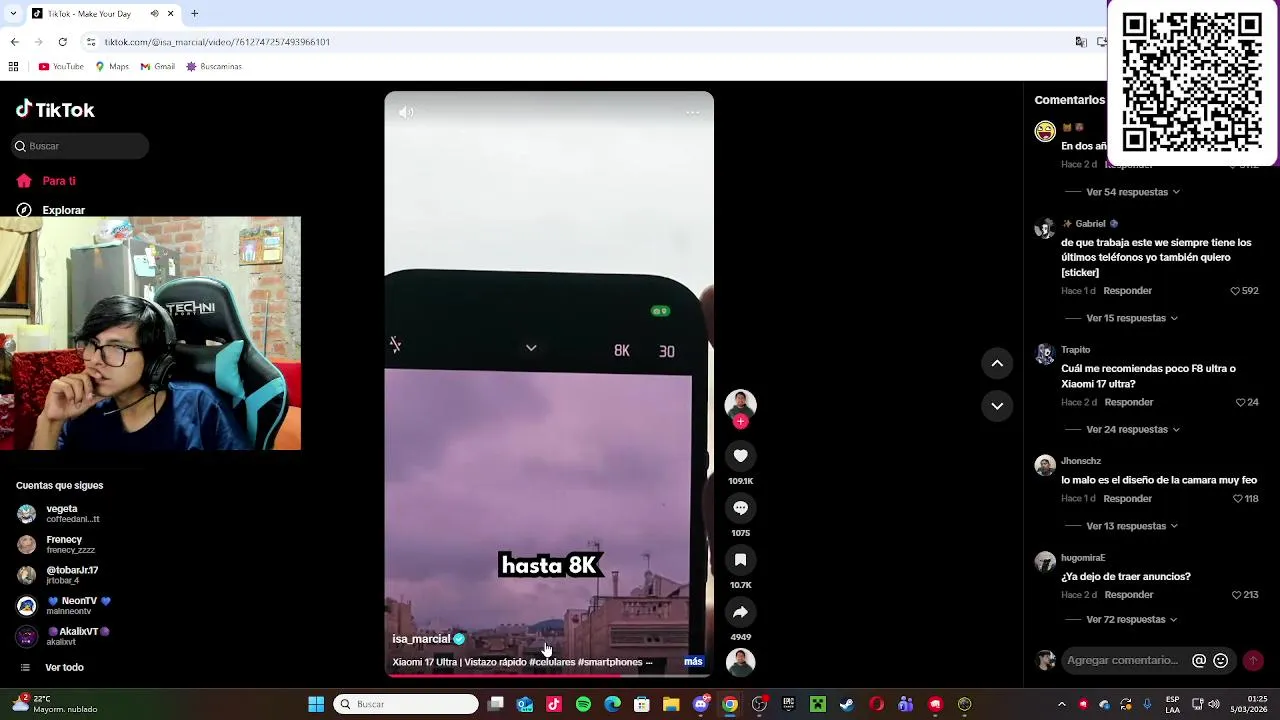Mute the video using the speaker icon
The width and height of the screenshot is (1280, 720).
click(406, 112)
